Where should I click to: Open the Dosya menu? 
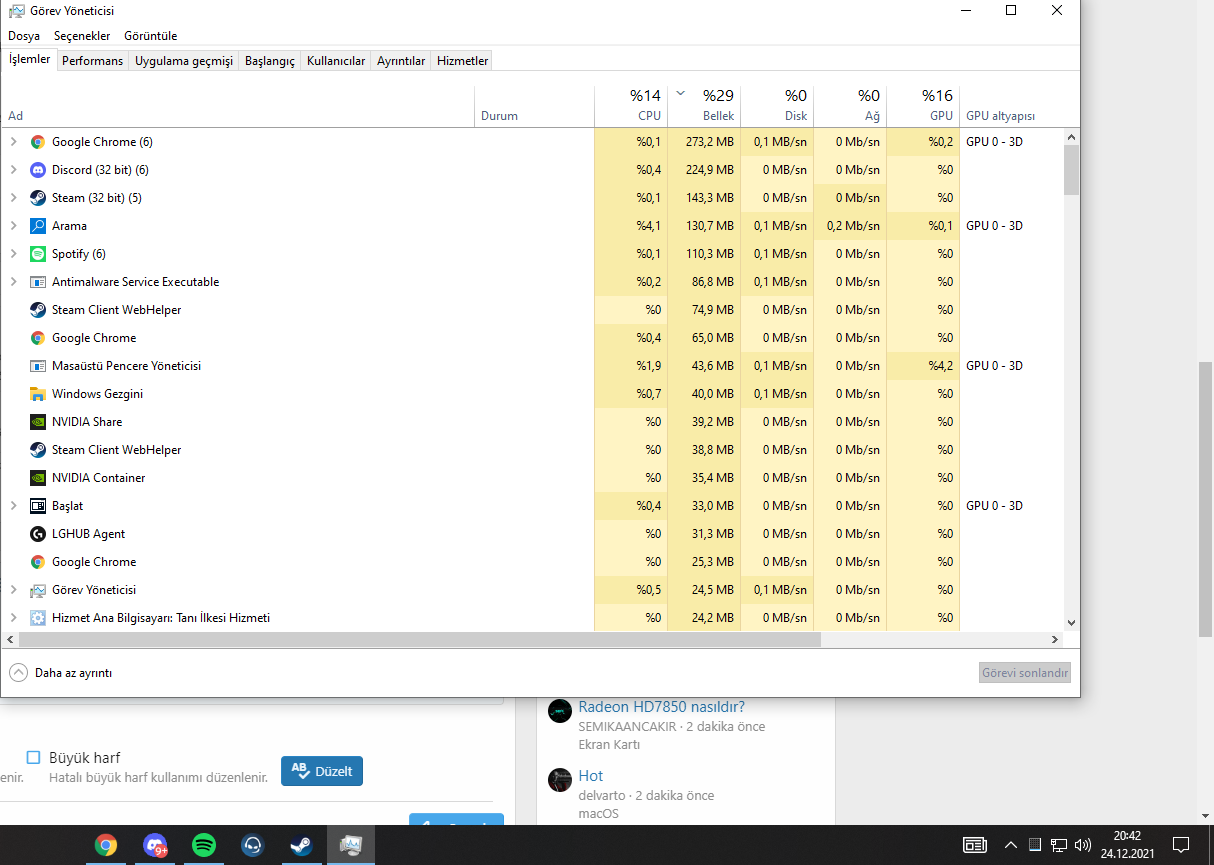click(24, 36)
